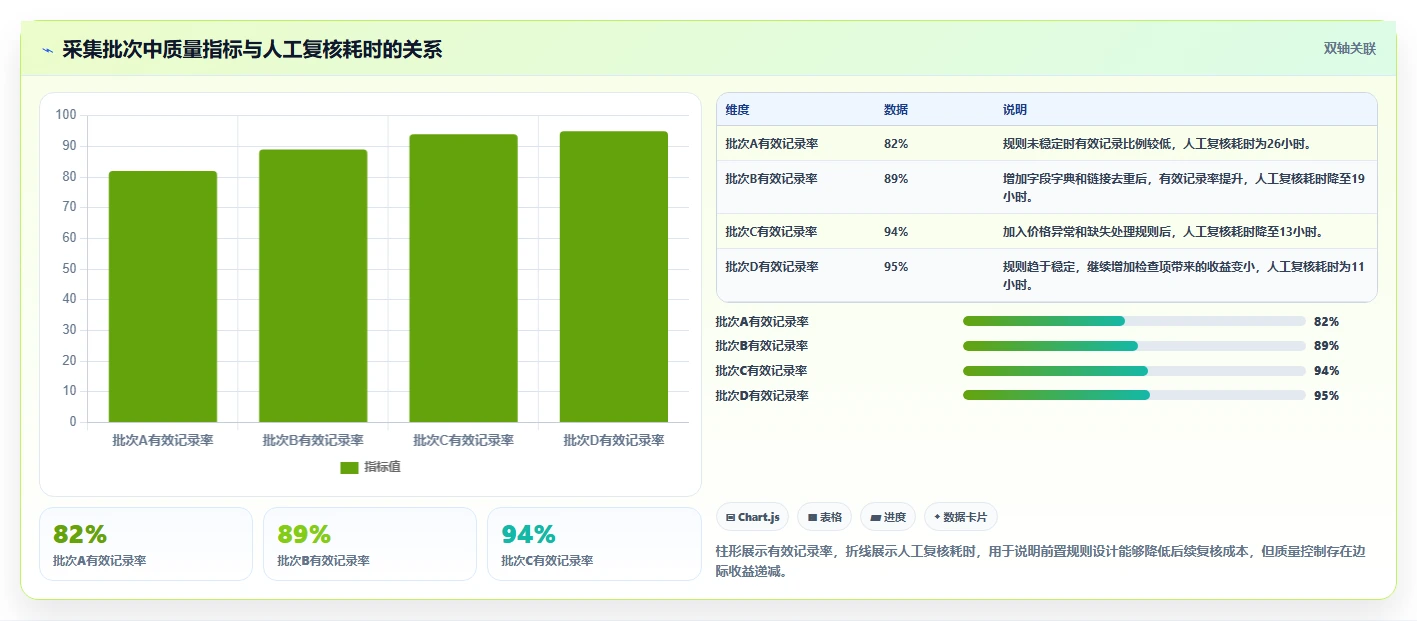The width and height of the screenshot is (1417, 621).
Task: Open the 82% 批次A data card
Action: click(146, 544)
